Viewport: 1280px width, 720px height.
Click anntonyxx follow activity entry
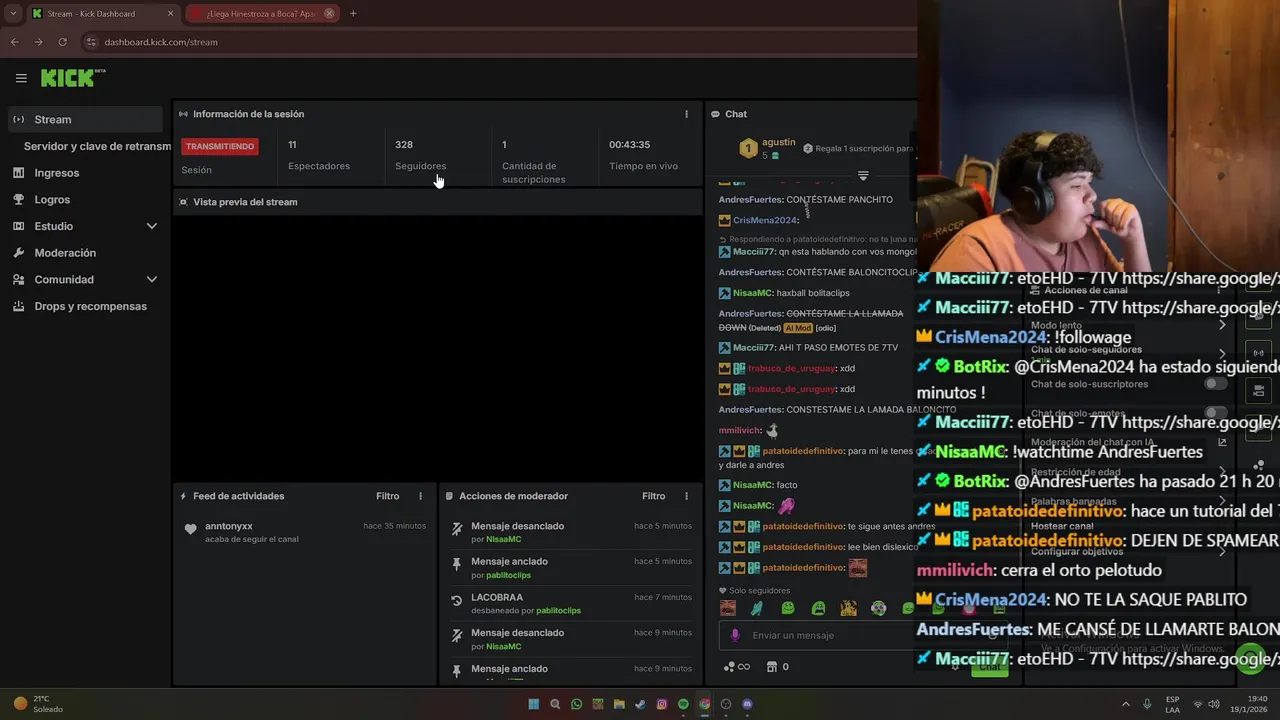click(304, 532)
